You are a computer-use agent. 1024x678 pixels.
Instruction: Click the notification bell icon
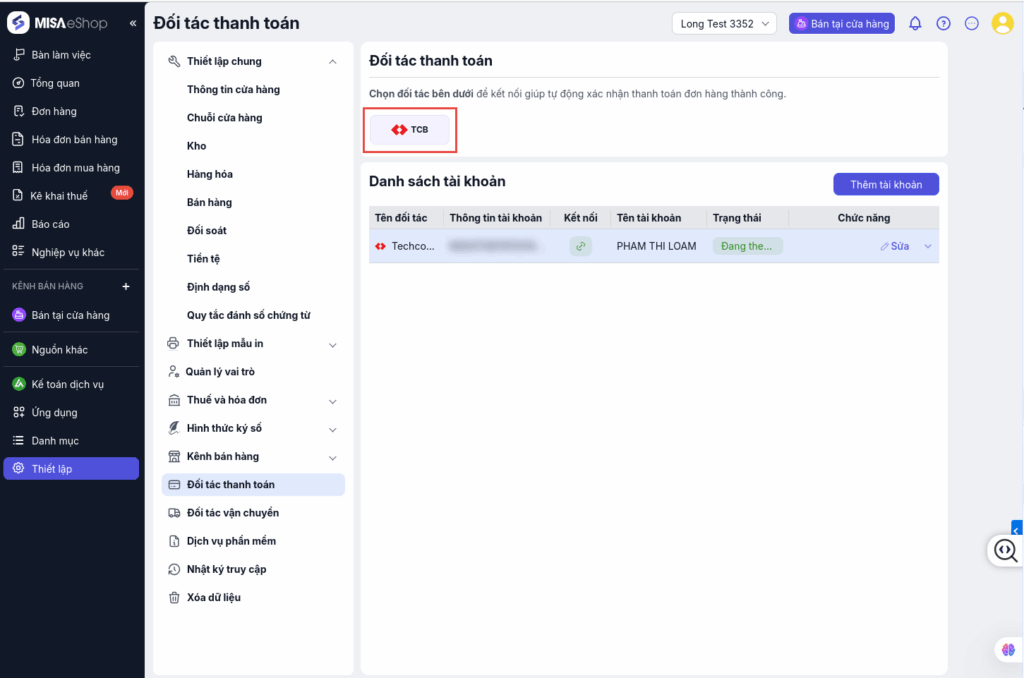click(915, 24)
